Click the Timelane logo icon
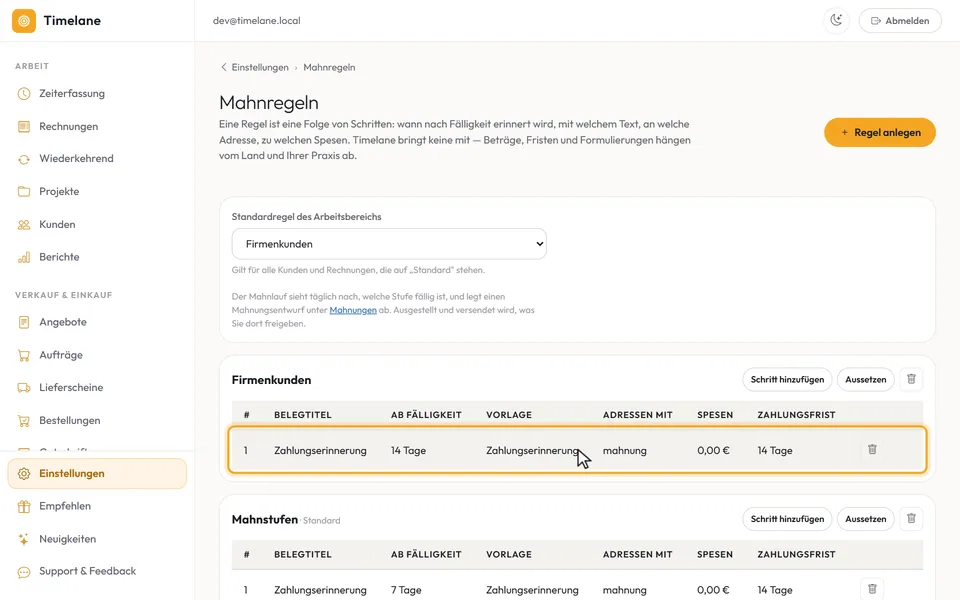The width and height of the screenshot is (960, 600). (x=24, y=21)
